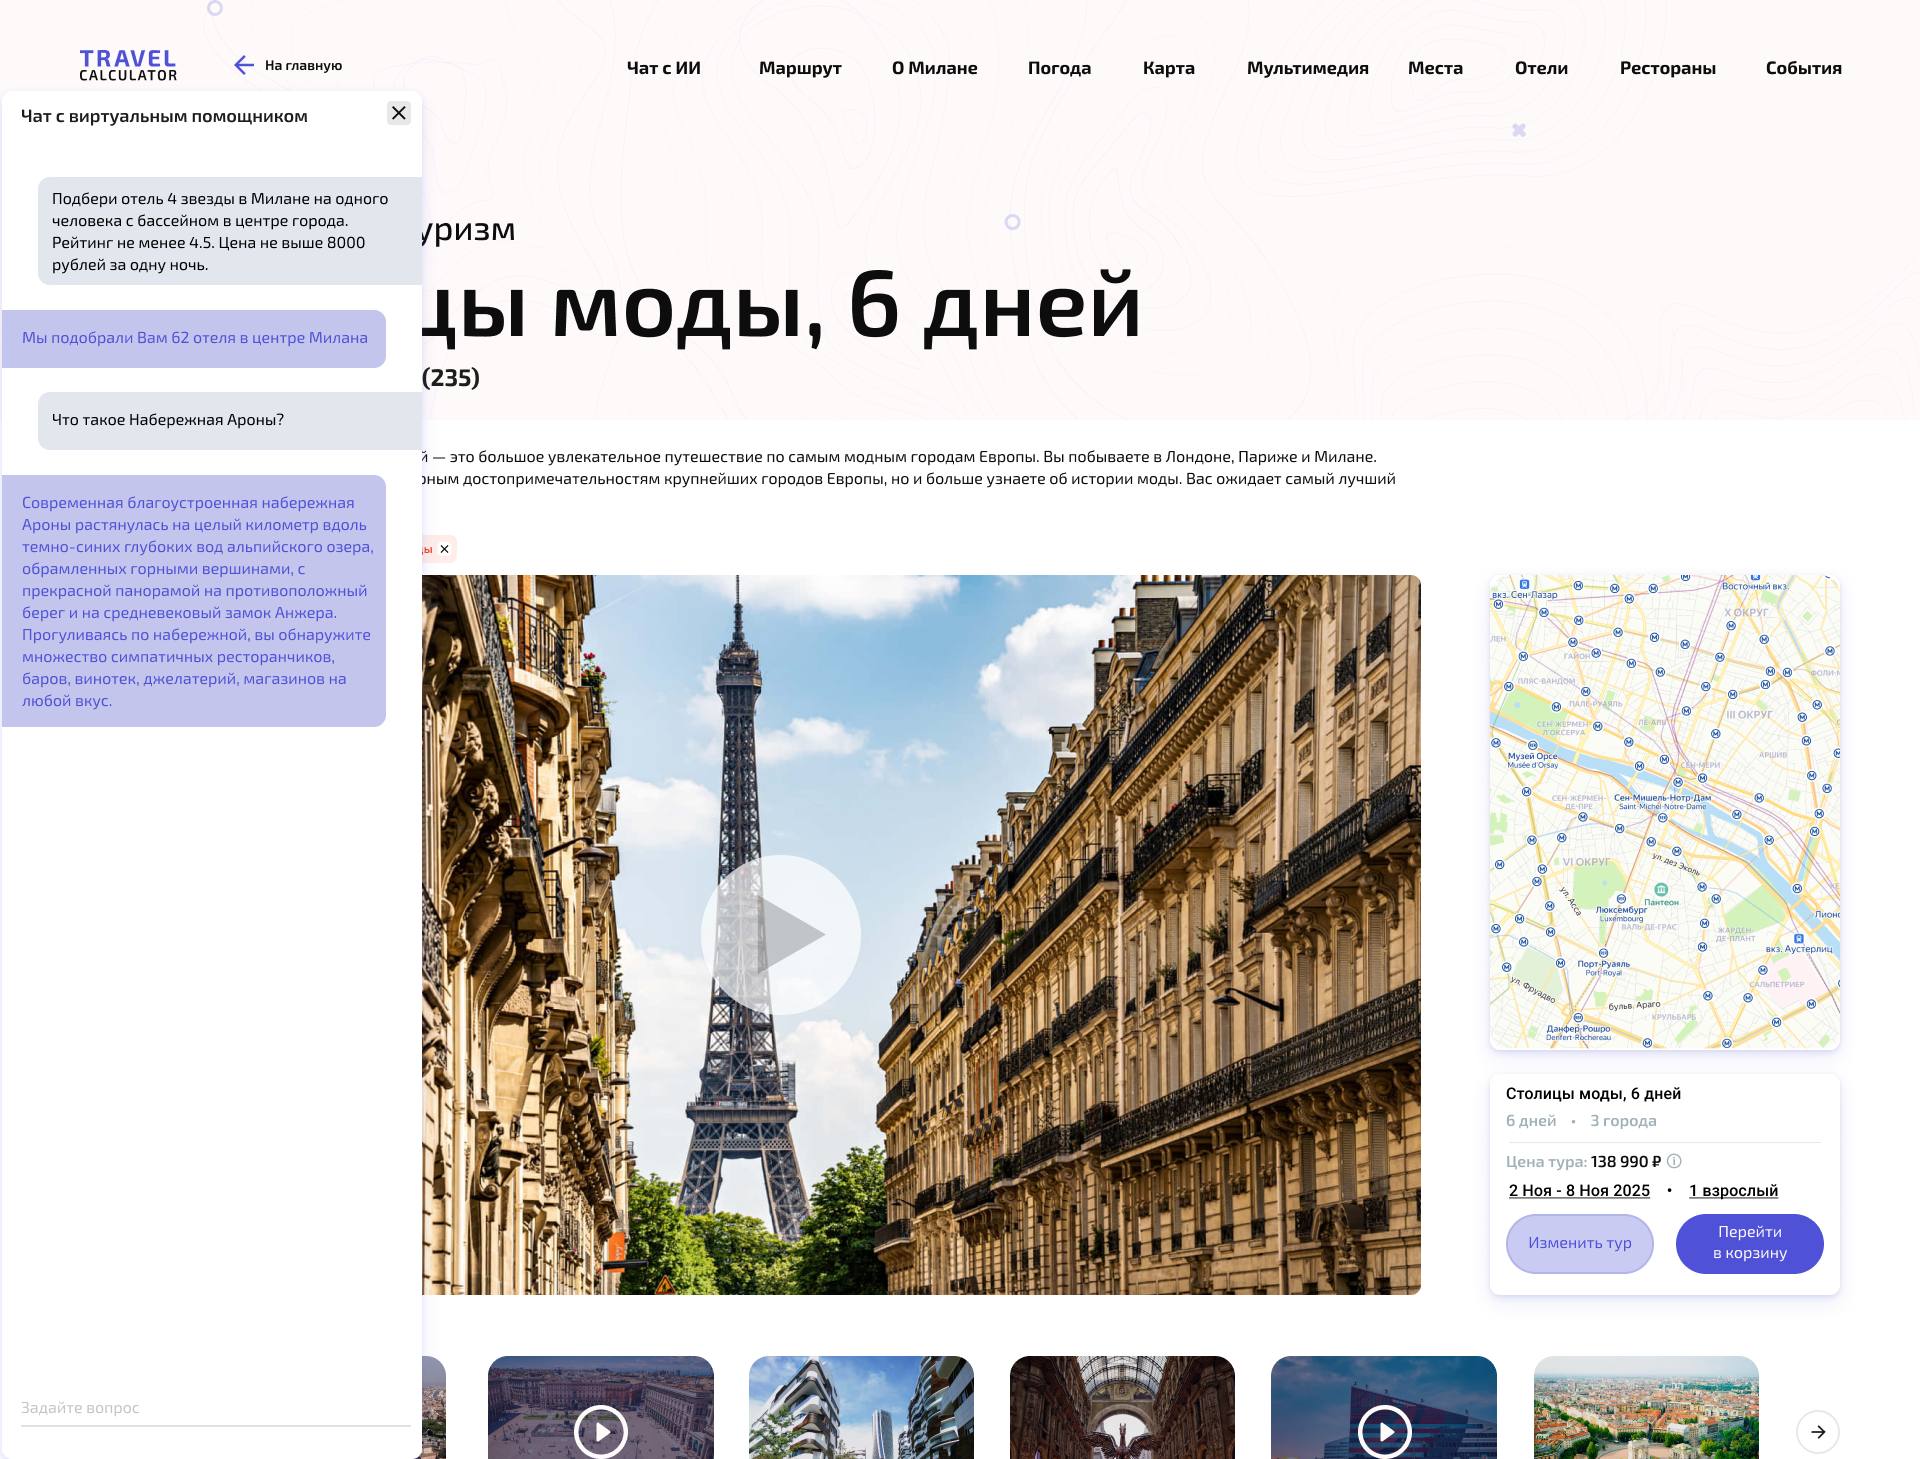Open the Мультимедиа navigation item
This screenshot has width=1920, height=1459.
point(1307,68)
